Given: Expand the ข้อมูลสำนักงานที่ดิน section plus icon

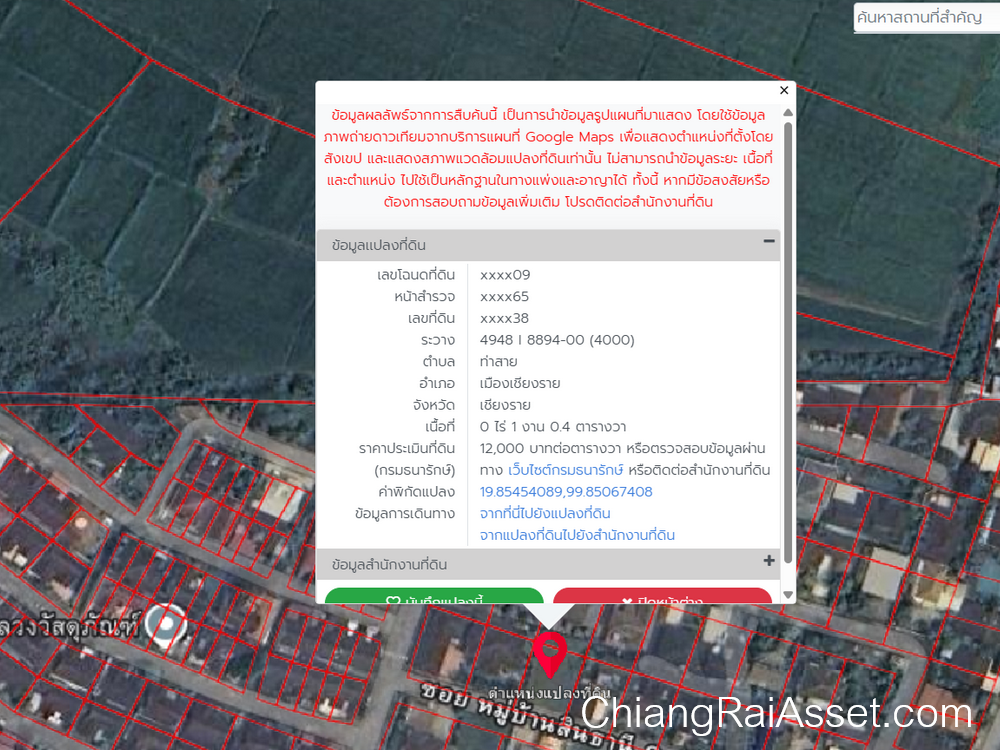Looking at the screenshot, I should (769, 561).
